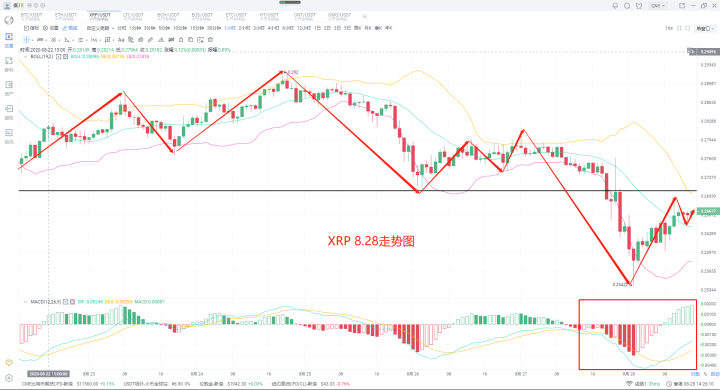
Task: Switch to the ETH/USDT tab
Action: pyautogui.click(x=66, y=17)
